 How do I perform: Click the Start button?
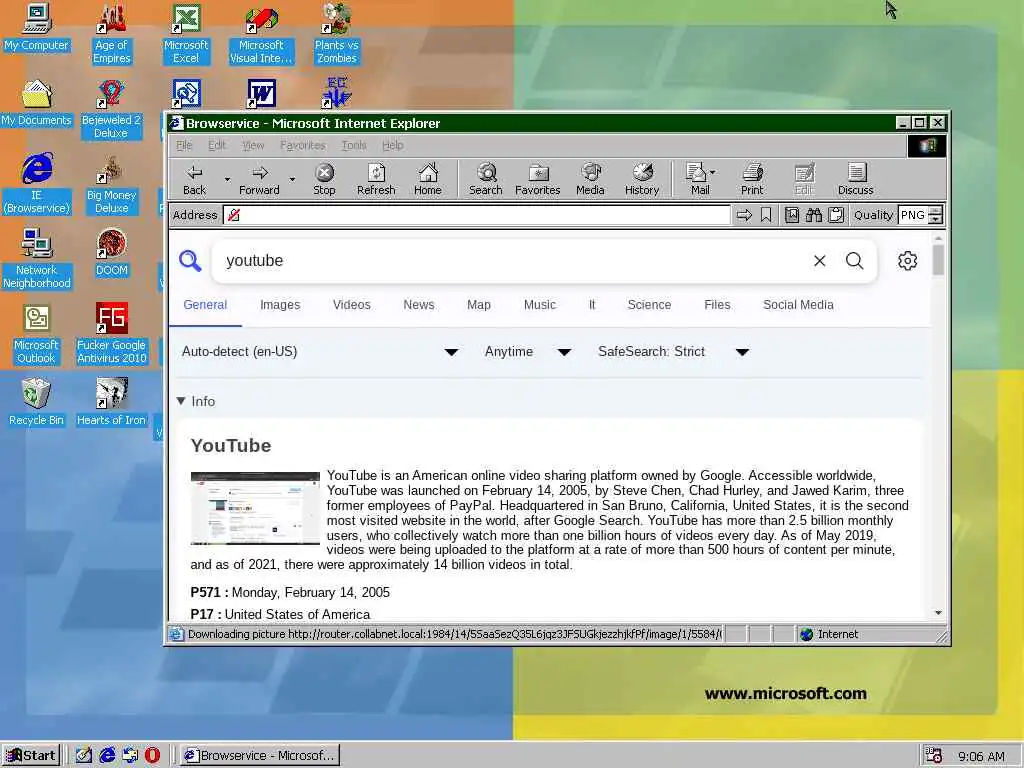click(31, 756)
